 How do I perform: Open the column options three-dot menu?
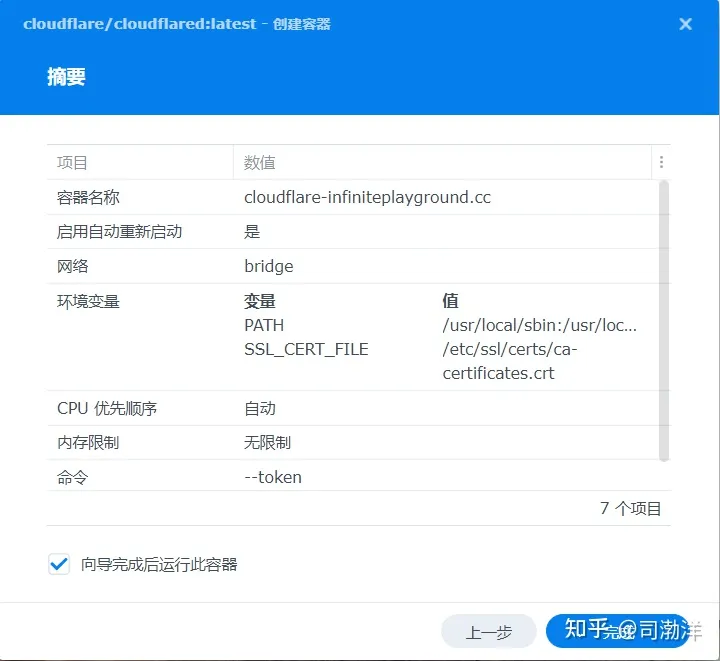661,162
